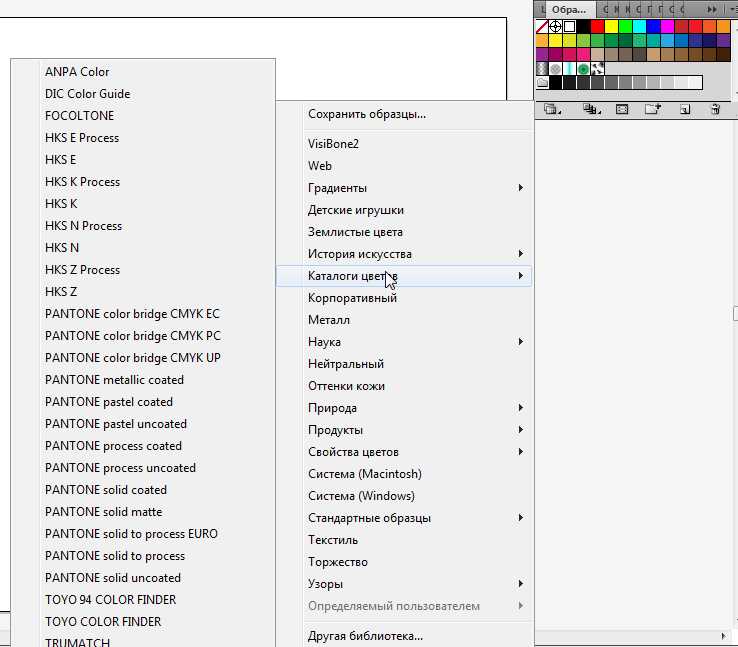Select the magenta swatch in top row
Image resolution: width=738 pixels, height=647 pixels.
tap(667, 26)
